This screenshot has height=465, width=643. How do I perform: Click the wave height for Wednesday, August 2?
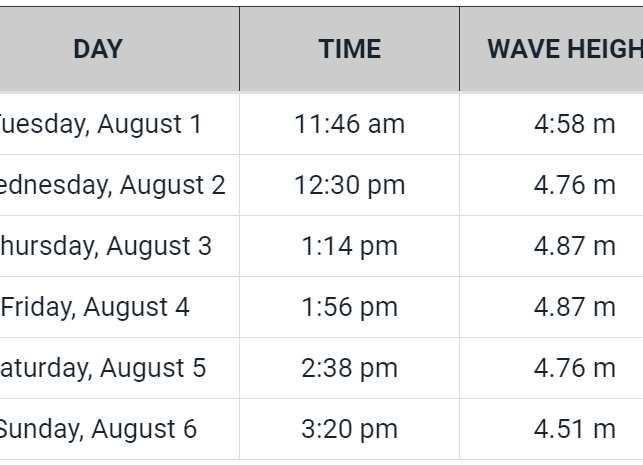[574, 185]
